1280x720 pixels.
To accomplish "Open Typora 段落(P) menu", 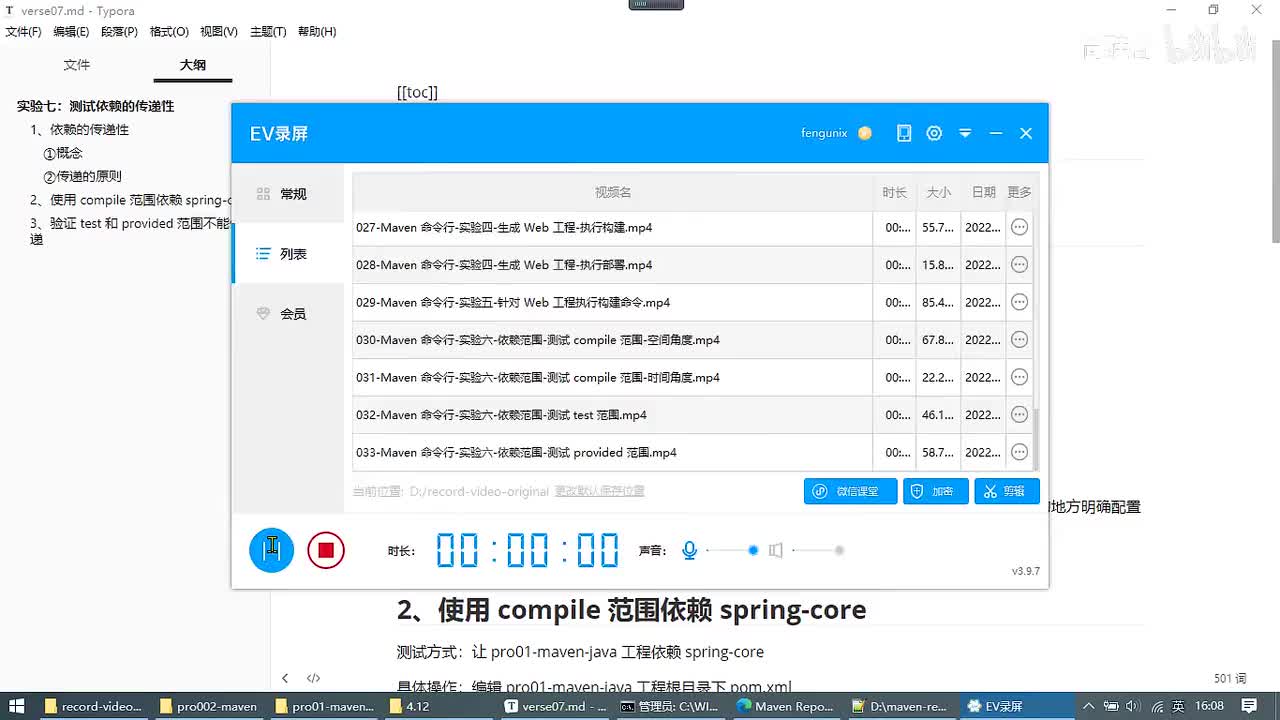I will point(119,32).
